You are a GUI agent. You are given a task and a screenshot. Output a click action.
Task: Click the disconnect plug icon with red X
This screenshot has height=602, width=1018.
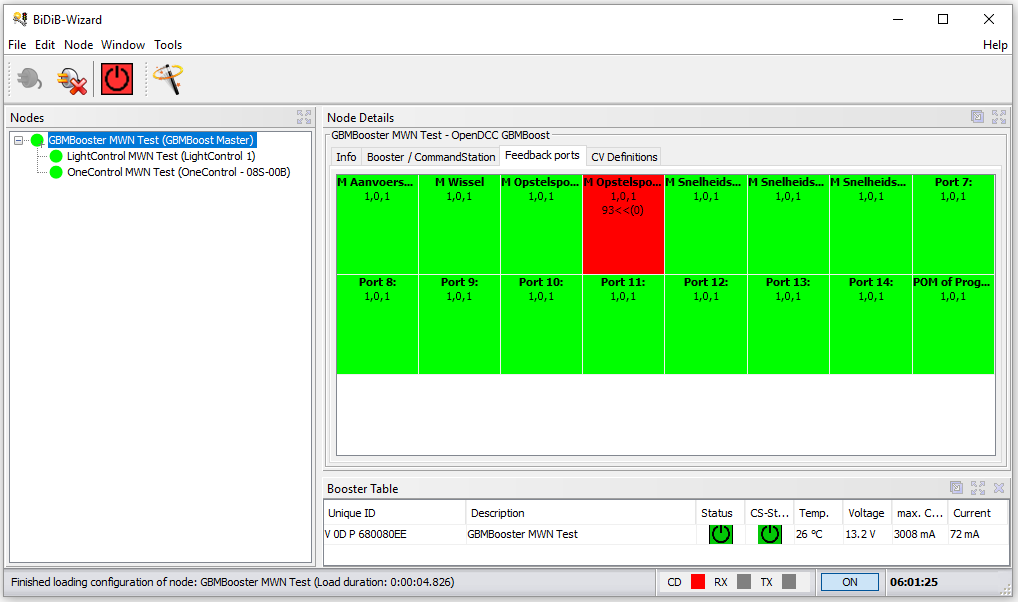[72, 80]
